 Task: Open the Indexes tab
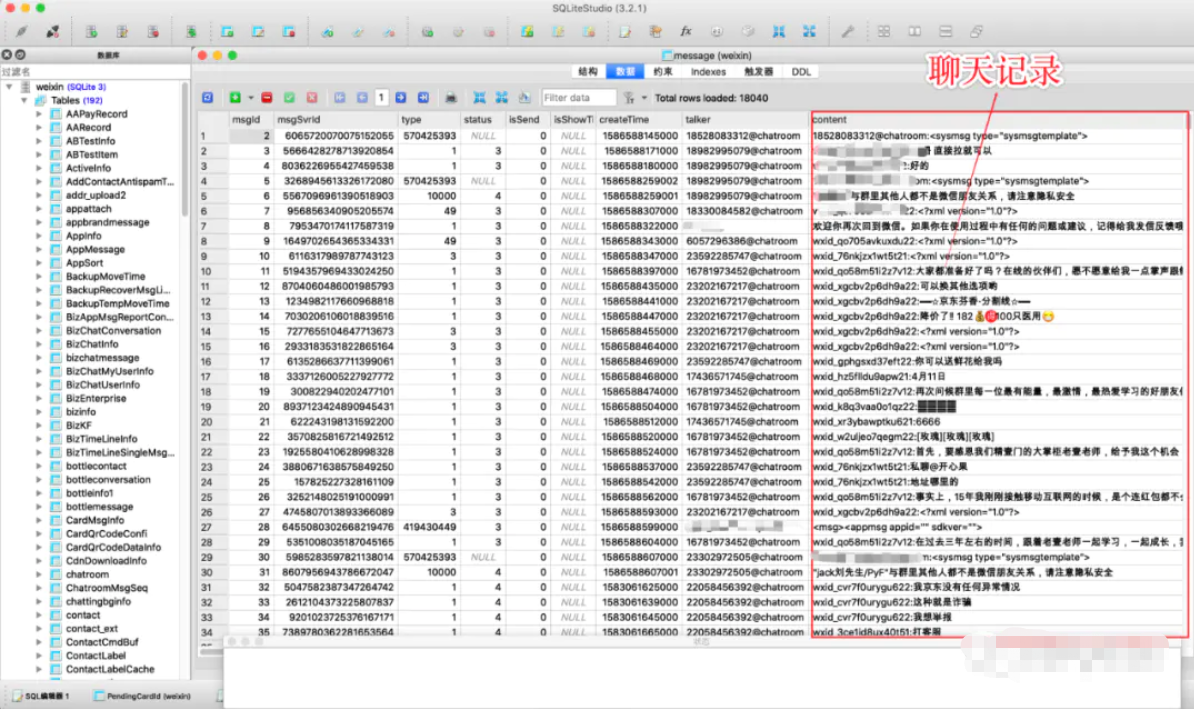point(708,72)
